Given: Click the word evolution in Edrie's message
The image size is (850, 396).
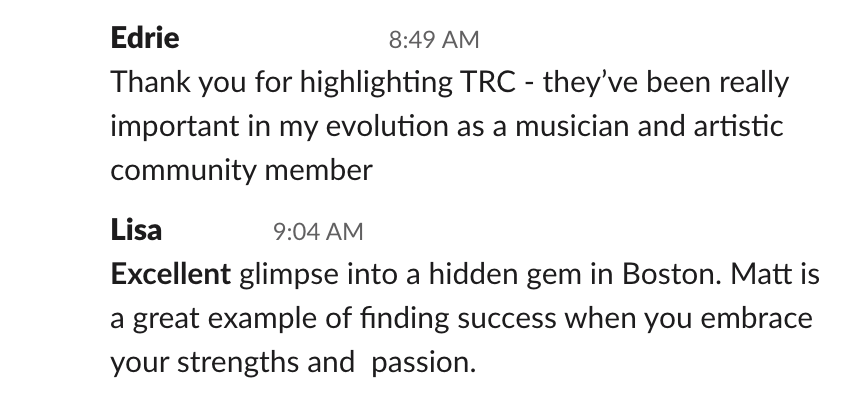Looking at the screenshot, I should pos(387,126).
